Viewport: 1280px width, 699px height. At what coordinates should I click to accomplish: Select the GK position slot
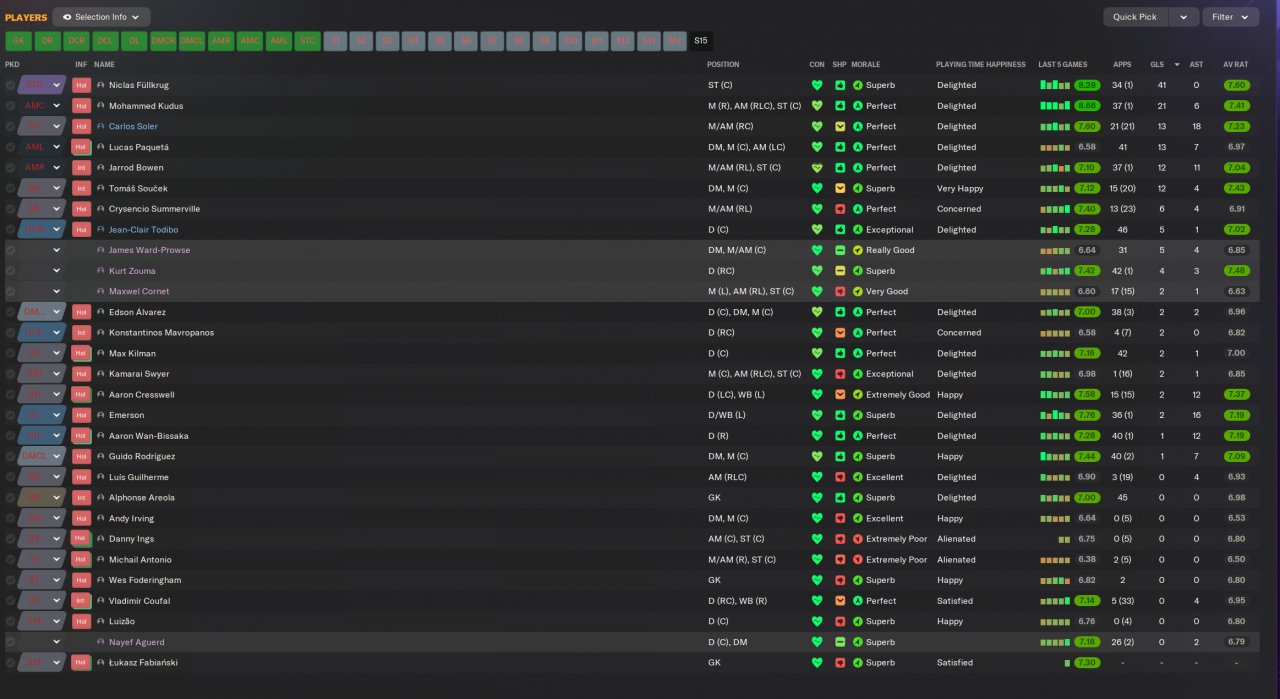[18, 41]
